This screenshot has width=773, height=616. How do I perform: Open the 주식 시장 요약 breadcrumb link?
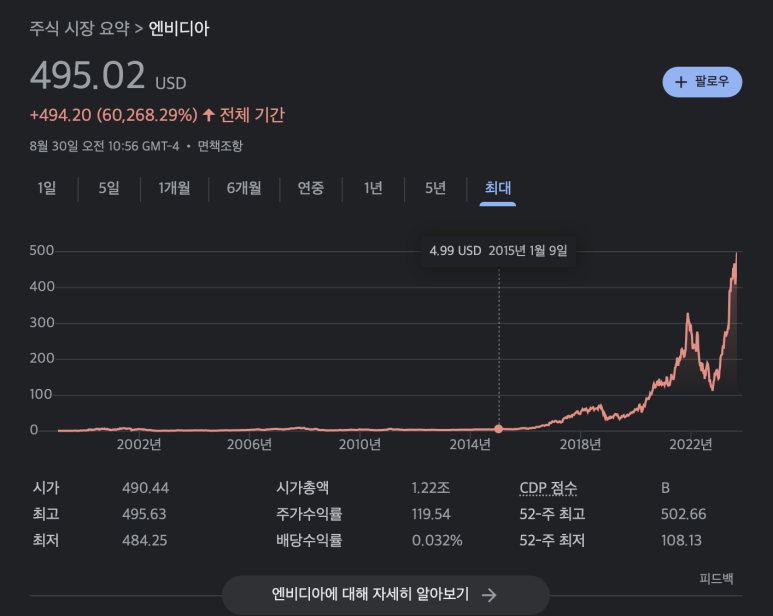[x=79, y=28]
